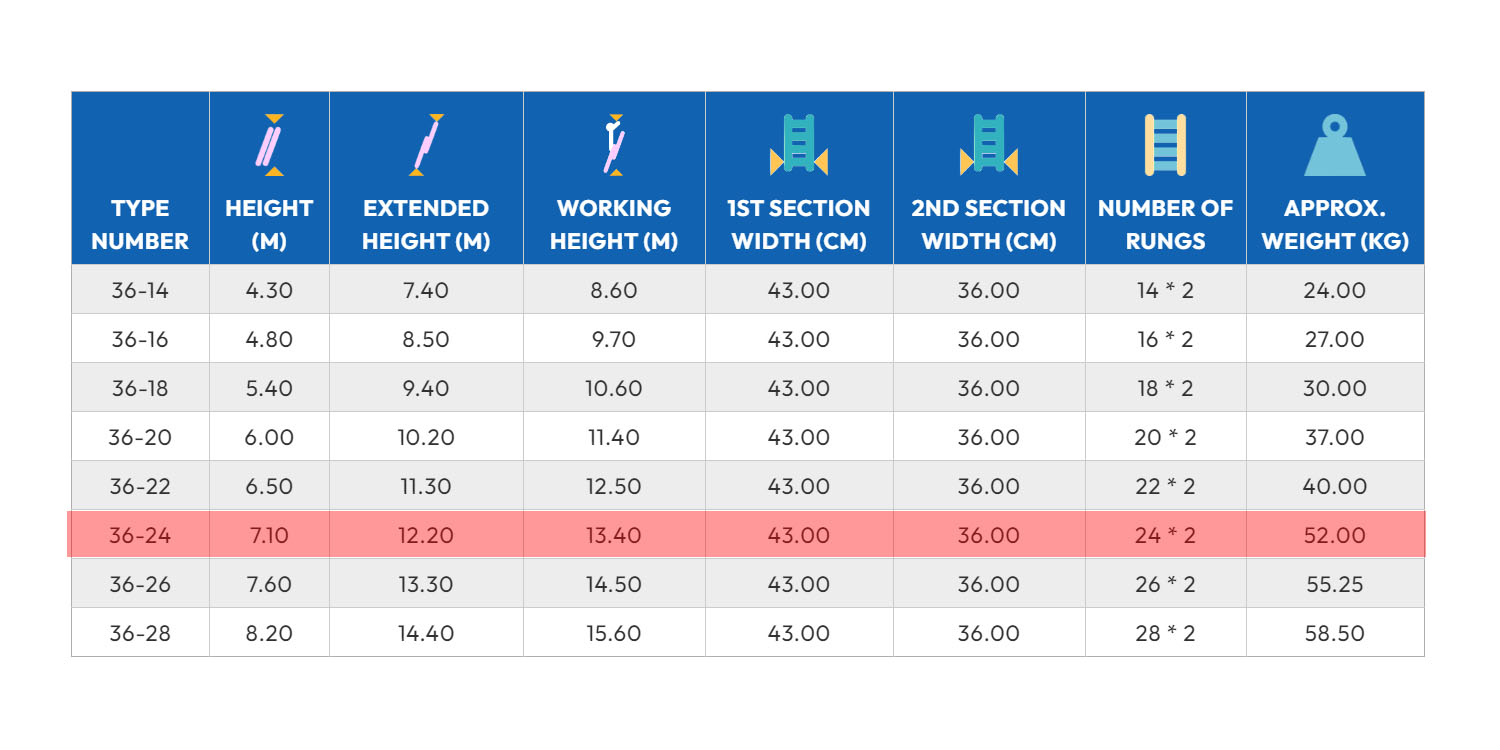
Task: Click the highlighted 36-24 type cell
Action: [x=140, y=535]
